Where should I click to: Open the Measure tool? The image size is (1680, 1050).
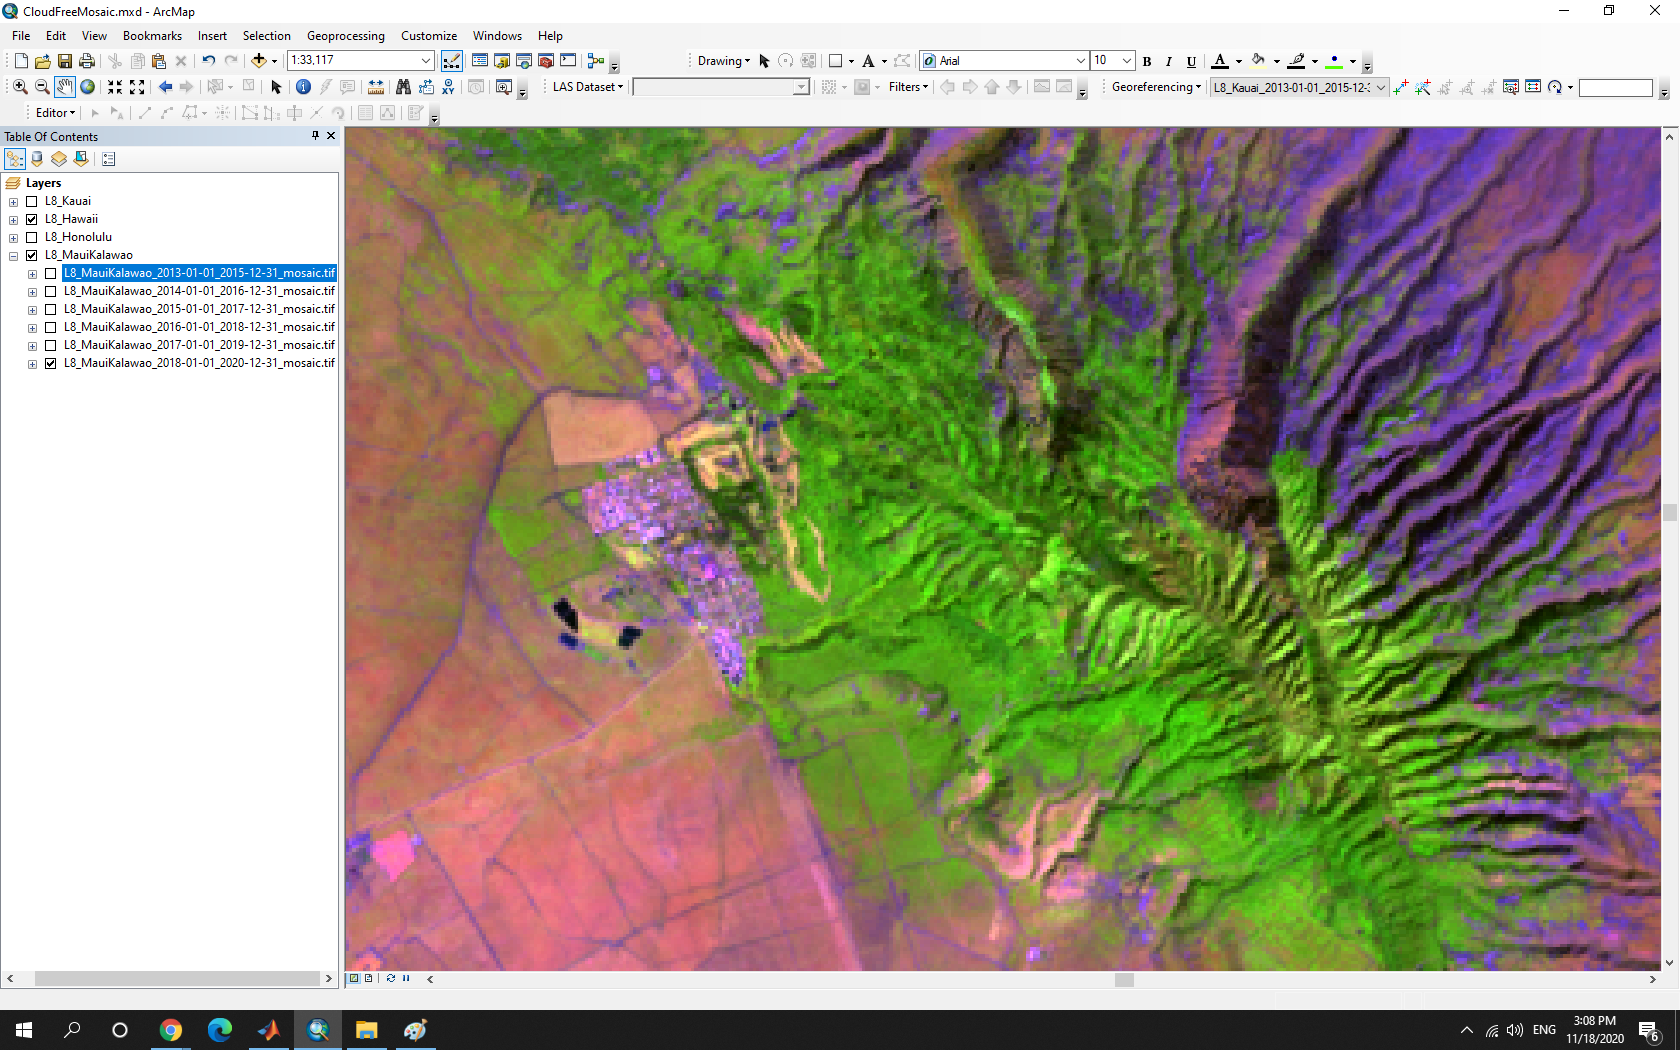[x=376, y=87]
